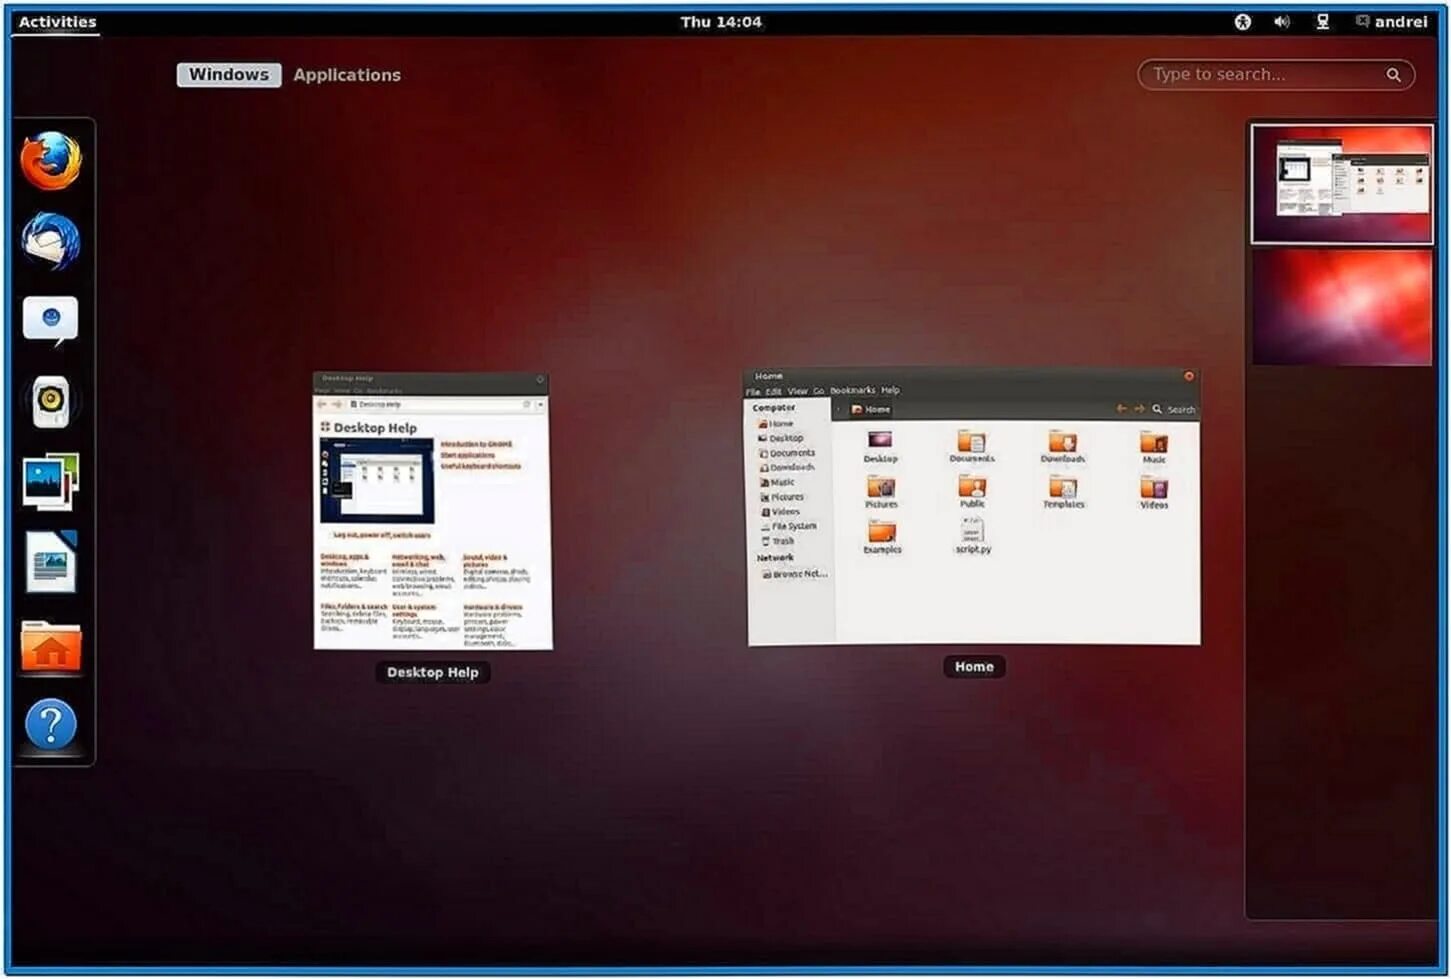Select Trash in Home window sidebar
The image size is (1451, 979).
tap(777, 541)
